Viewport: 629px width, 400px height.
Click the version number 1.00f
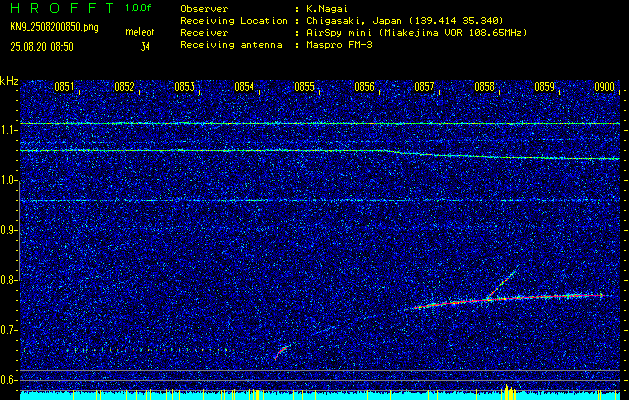click(x=138, y=8)
